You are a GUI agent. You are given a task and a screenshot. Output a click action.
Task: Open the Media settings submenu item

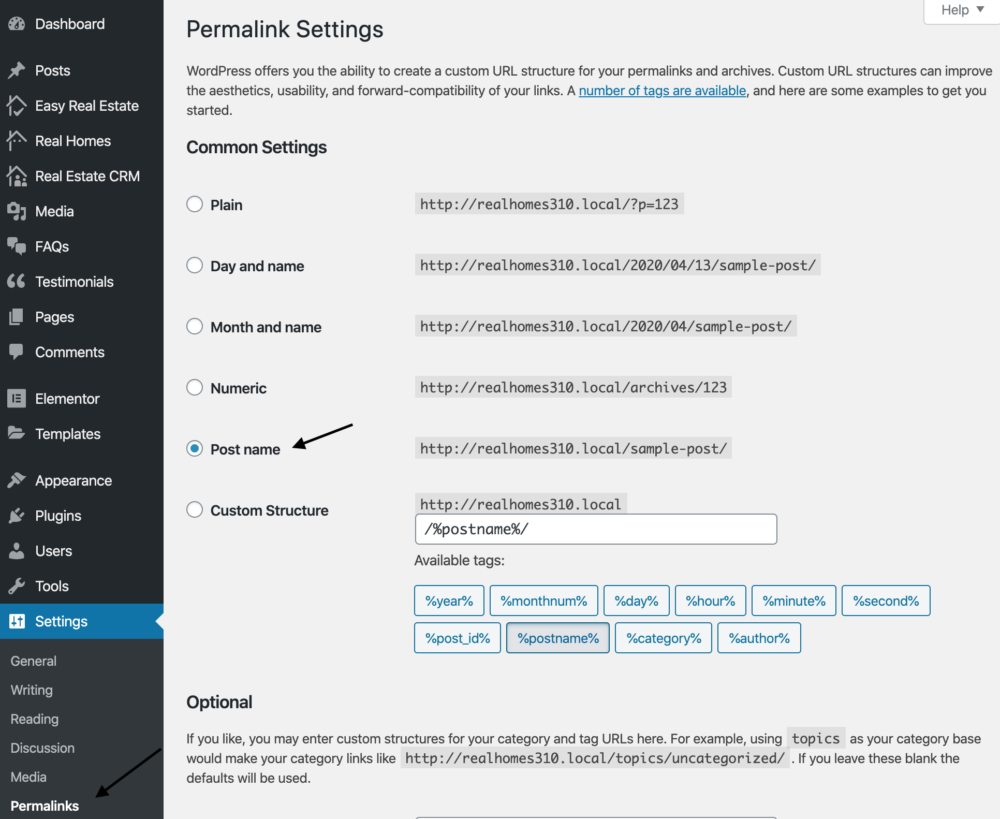click(28, 777)
